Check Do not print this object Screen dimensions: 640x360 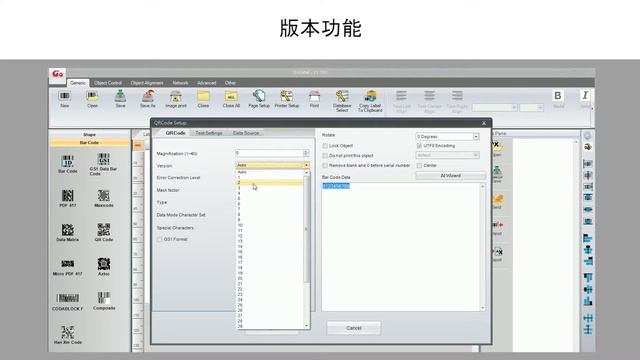pyautogui.click(x=325, y=156)
